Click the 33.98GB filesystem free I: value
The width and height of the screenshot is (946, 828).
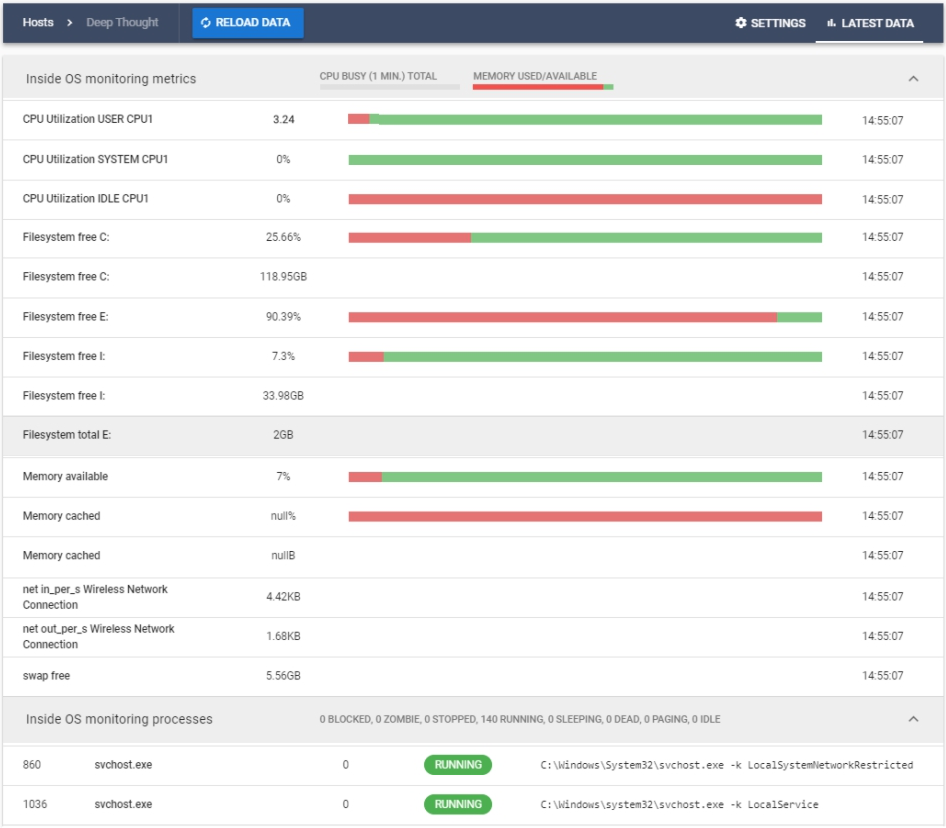[x=283, y=395]
